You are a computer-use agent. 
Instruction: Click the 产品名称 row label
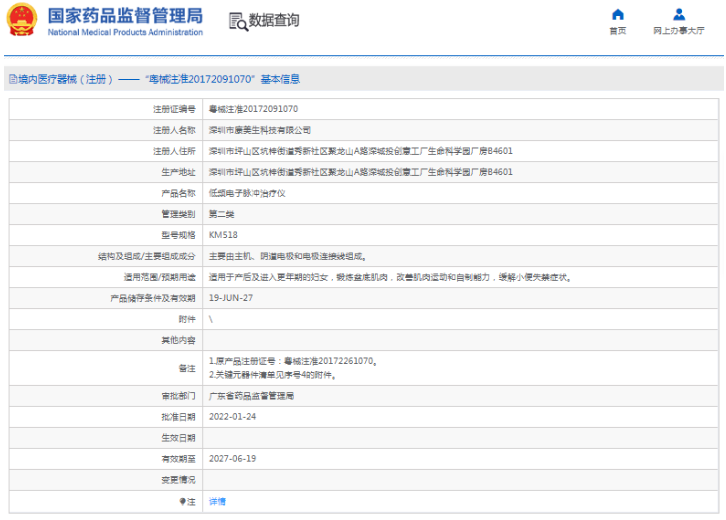179,193
